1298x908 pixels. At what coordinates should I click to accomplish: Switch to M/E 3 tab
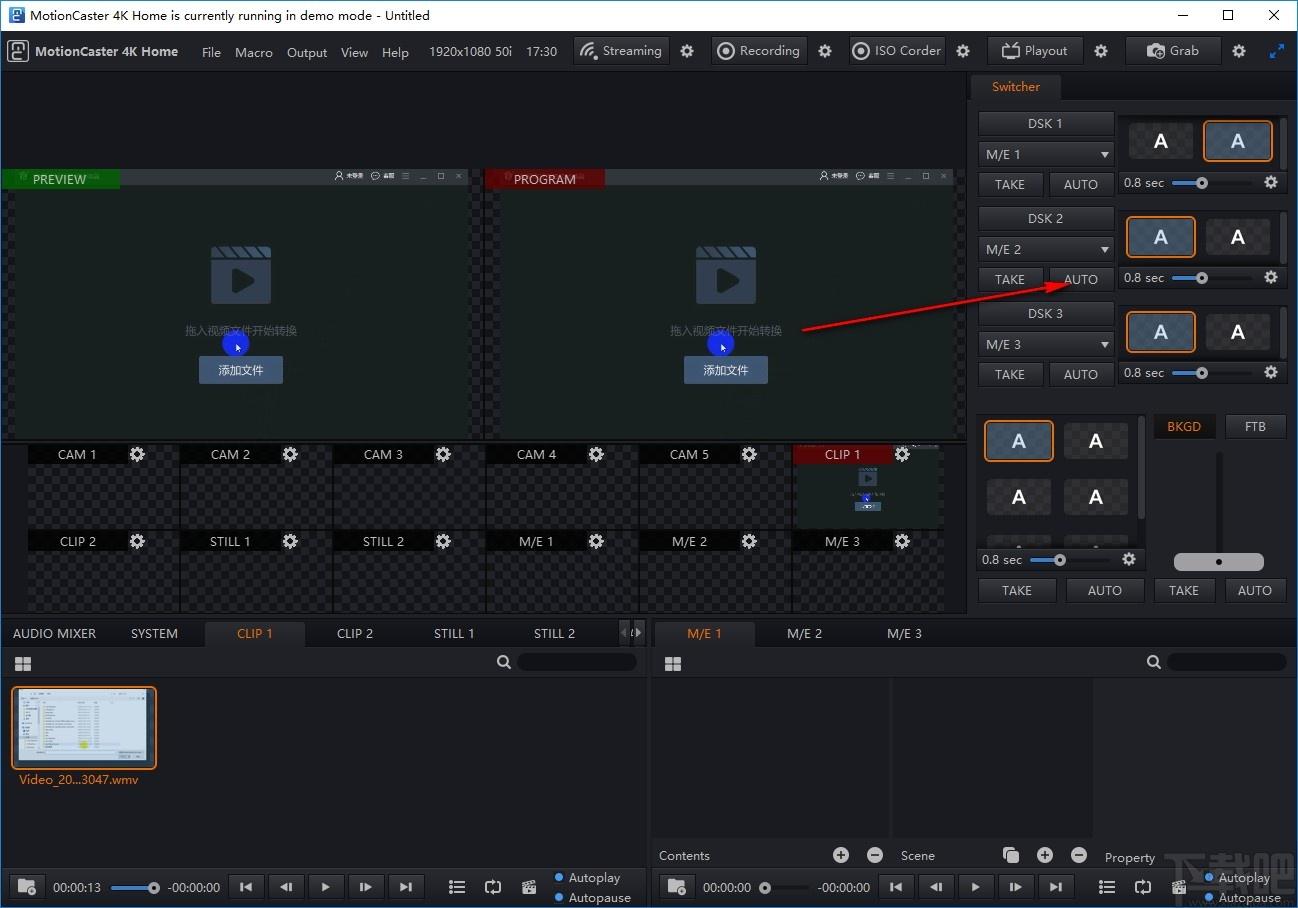904,633
